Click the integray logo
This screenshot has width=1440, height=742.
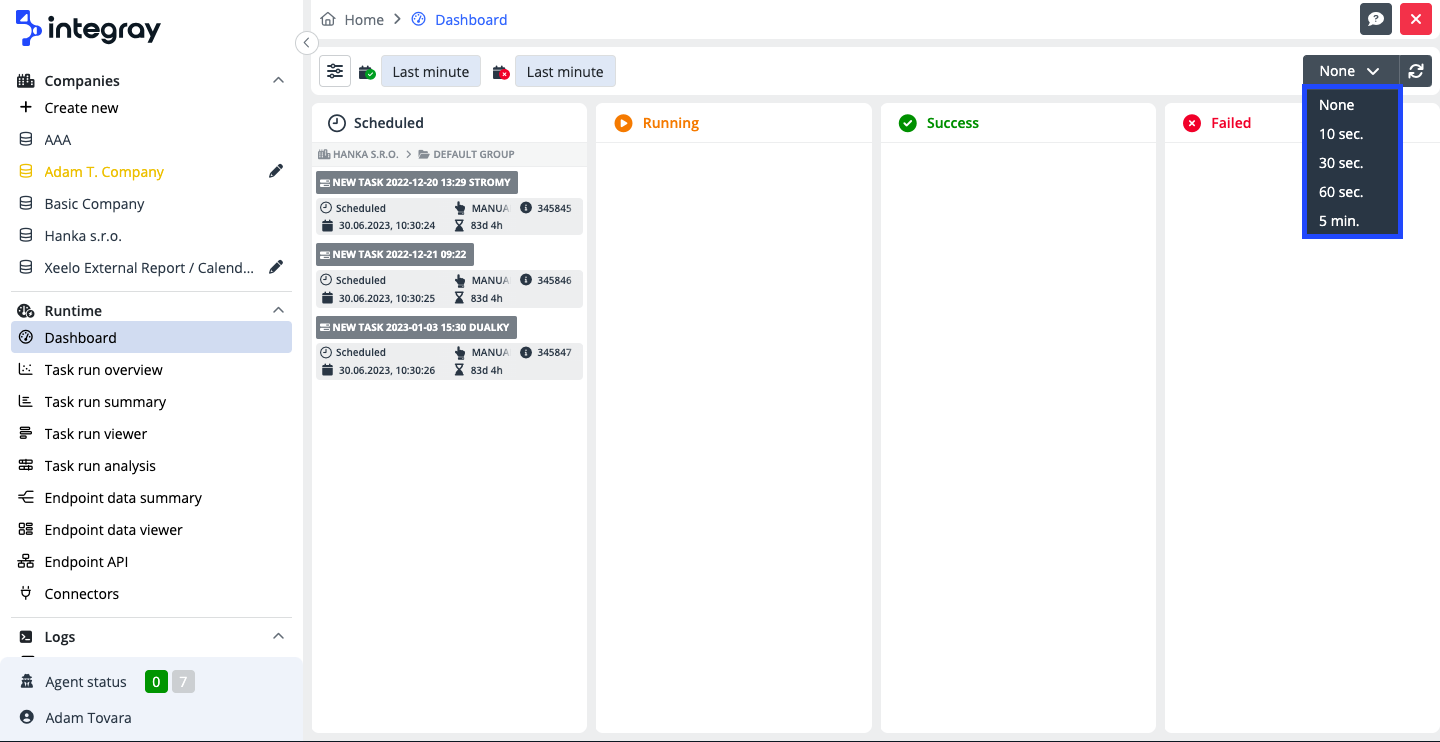pyautogui.click(x=88, y=29)
